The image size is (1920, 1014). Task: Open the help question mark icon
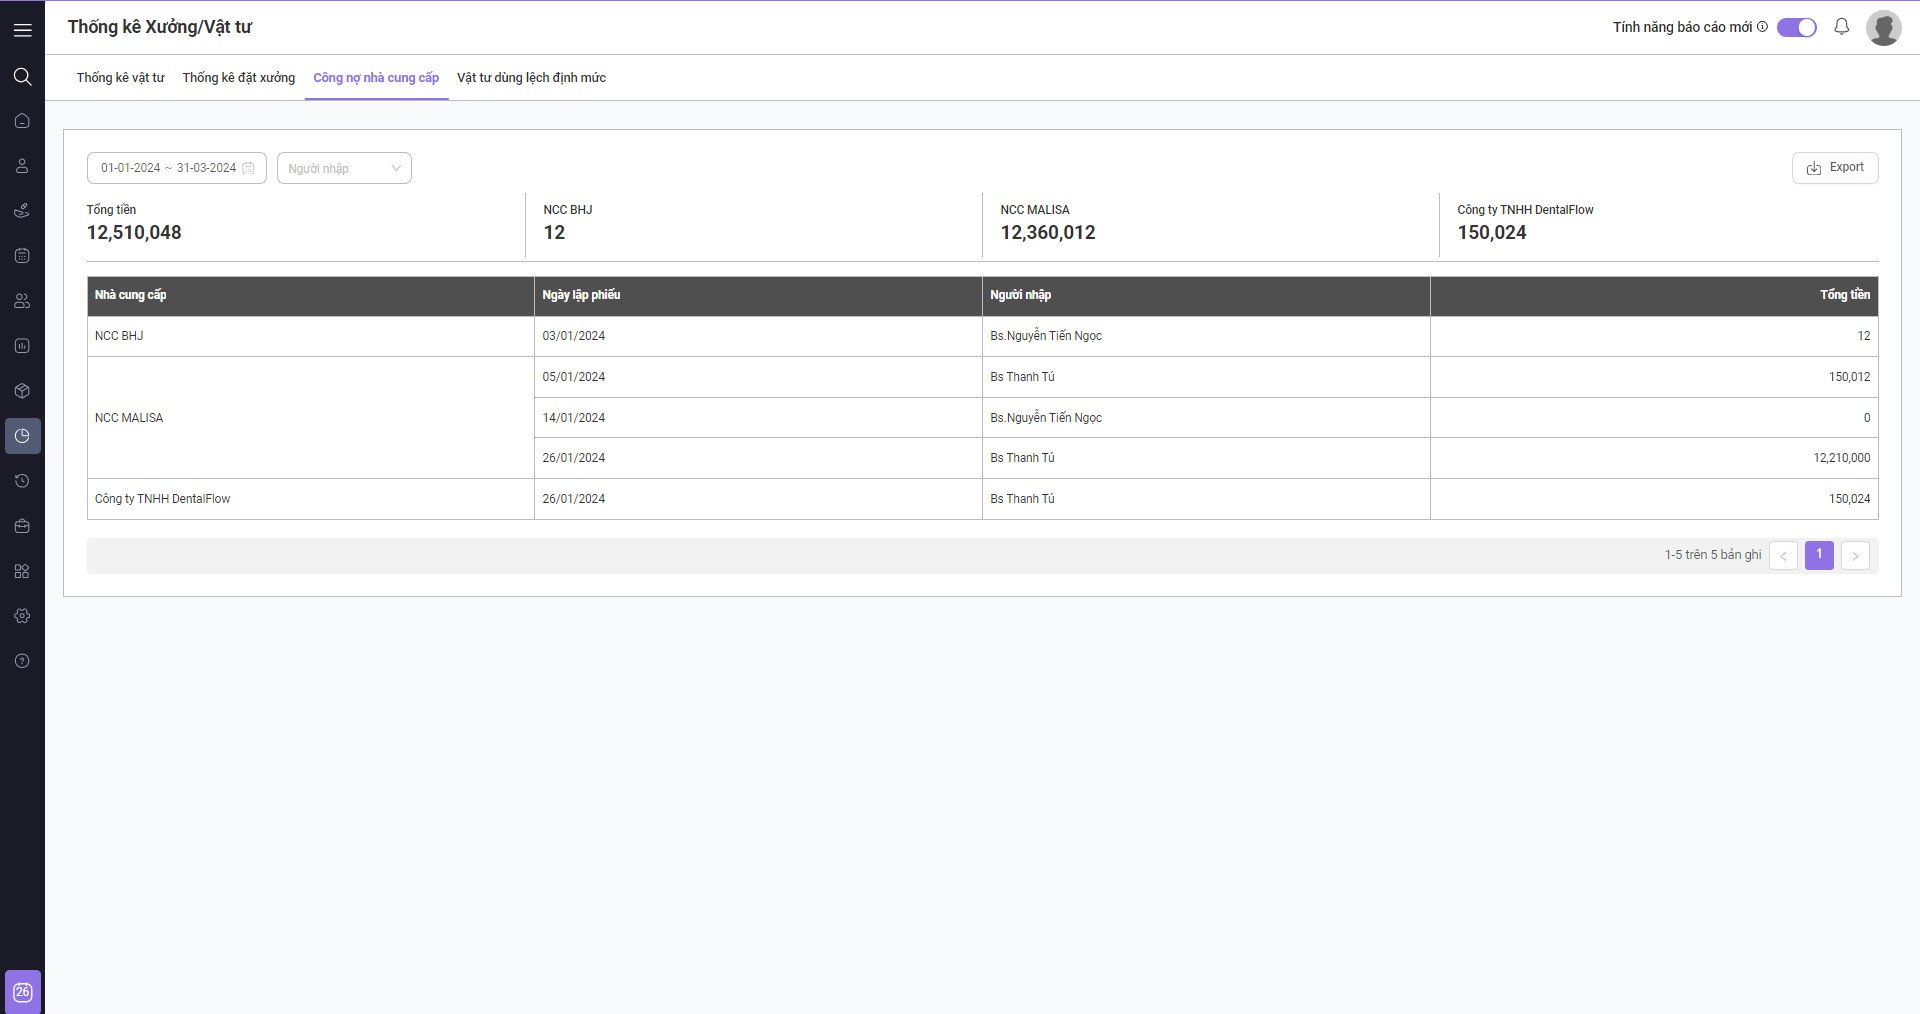tap(22, 661)
